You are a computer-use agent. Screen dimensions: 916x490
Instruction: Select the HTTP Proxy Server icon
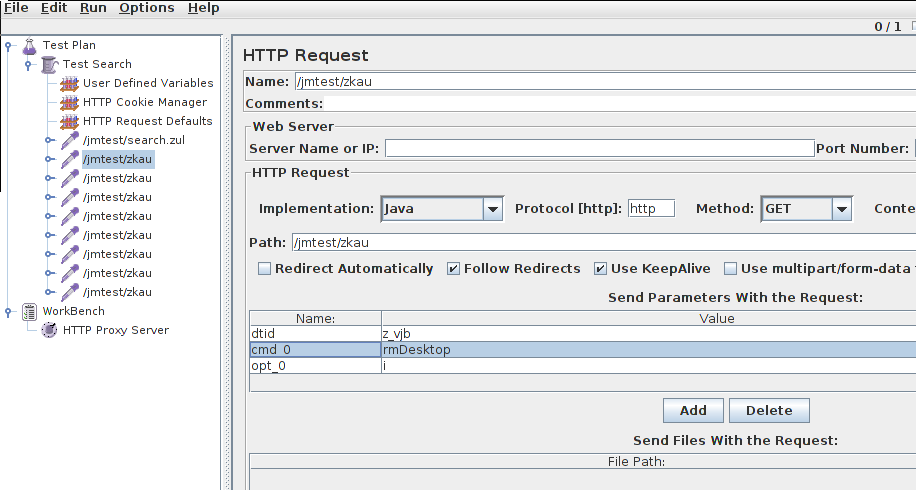(x=49, y=330)
